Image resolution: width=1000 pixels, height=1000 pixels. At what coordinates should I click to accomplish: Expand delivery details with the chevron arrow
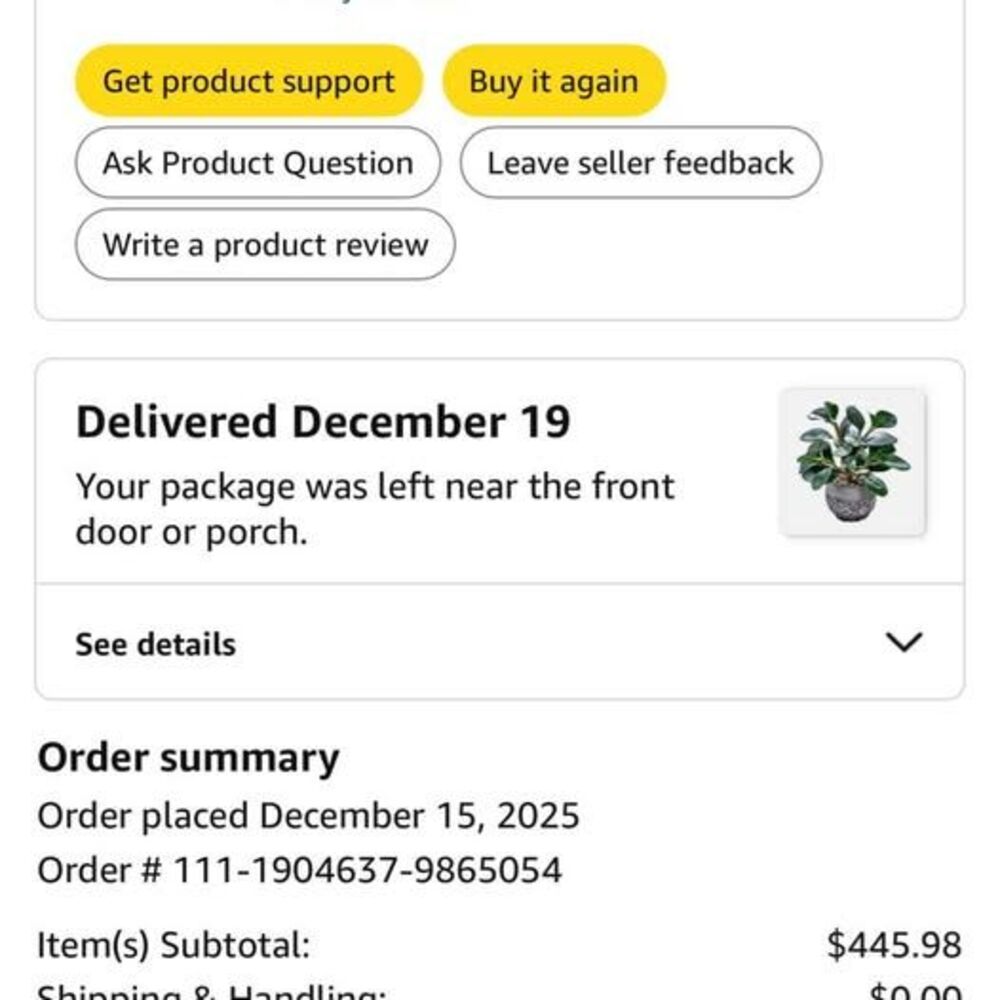904,642
